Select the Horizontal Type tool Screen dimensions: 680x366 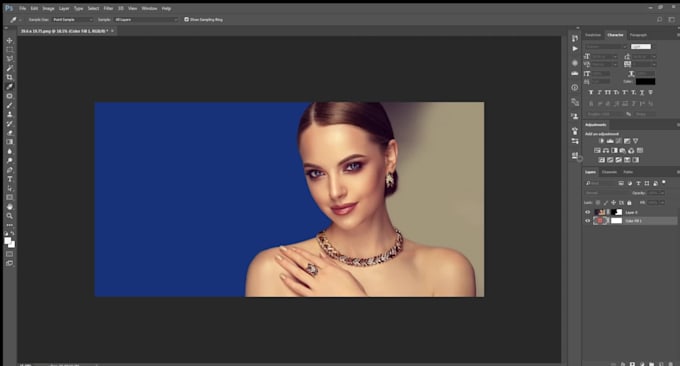coord(10,179)
